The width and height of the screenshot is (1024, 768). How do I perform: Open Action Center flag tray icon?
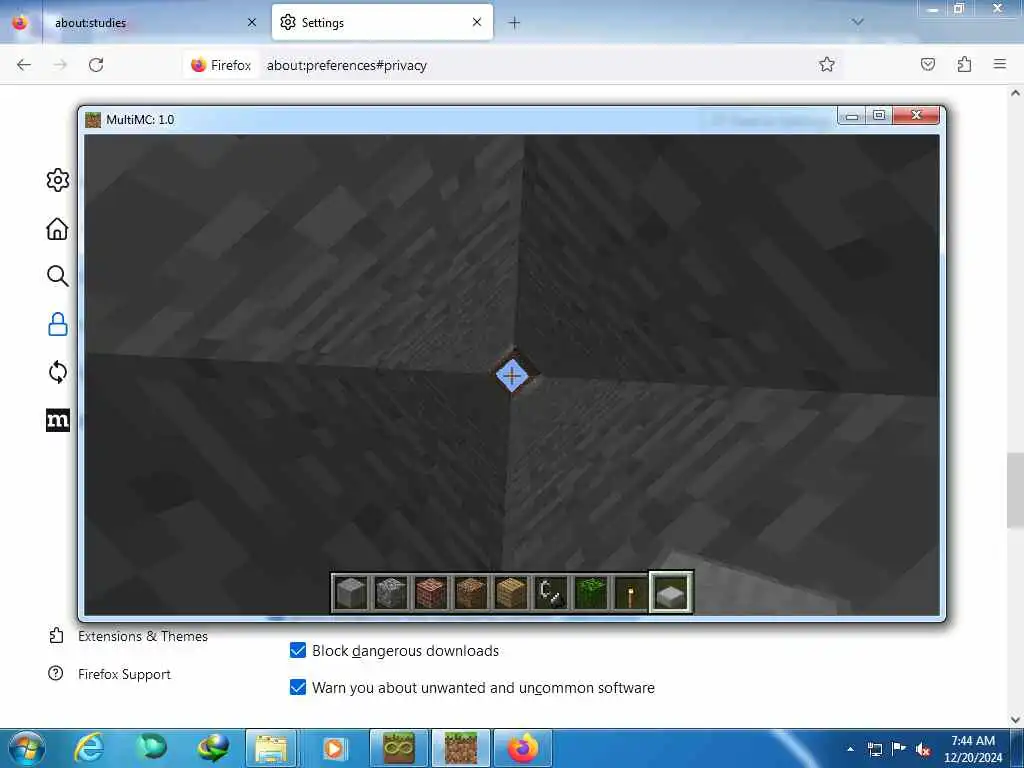[899, 749]
